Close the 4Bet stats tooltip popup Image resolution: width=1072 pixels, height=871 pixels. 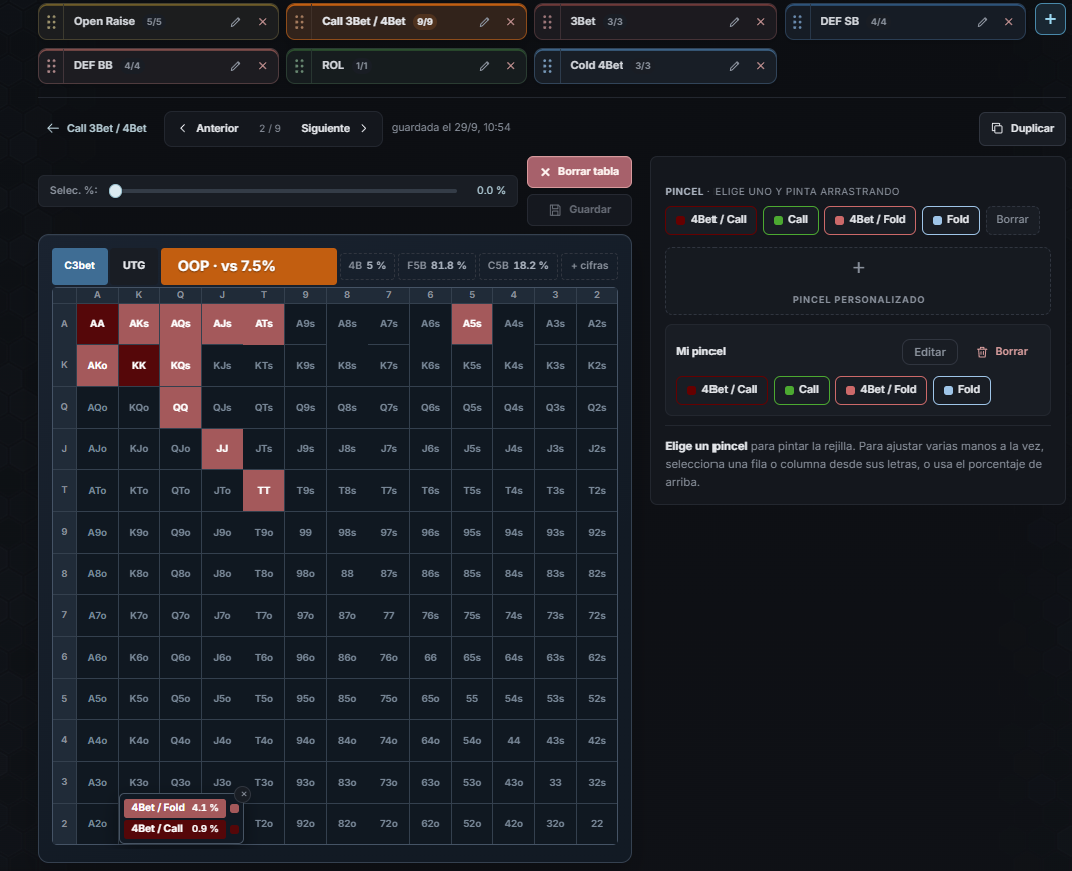pyautogui.click(x=243, y=794)
